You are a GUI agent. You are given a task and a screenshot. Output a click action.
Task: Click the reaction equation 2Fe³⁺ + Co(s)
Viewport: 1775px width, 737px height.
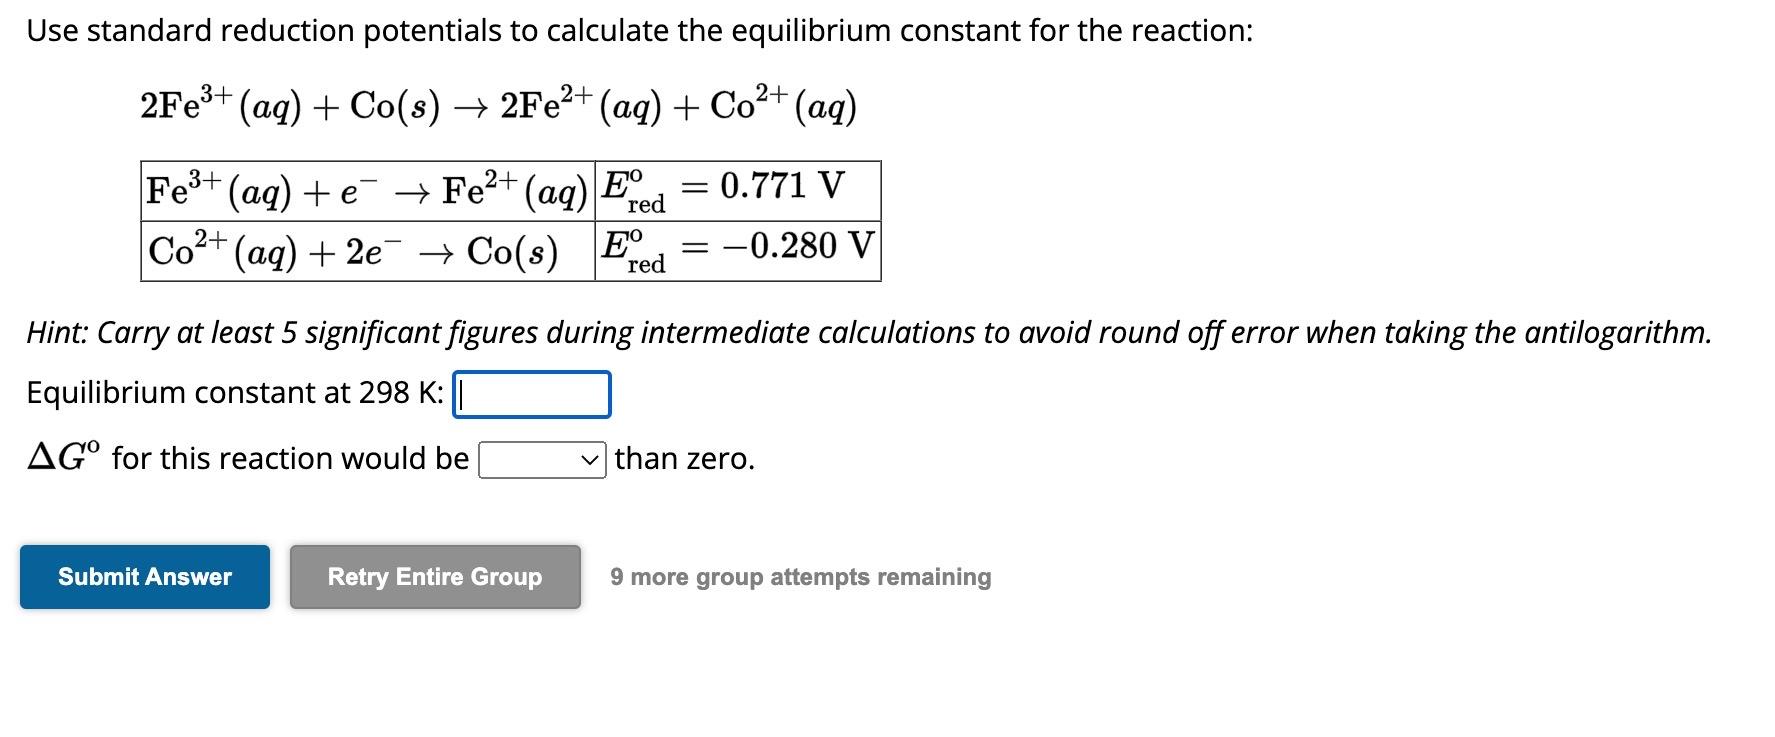click(497, 103)
